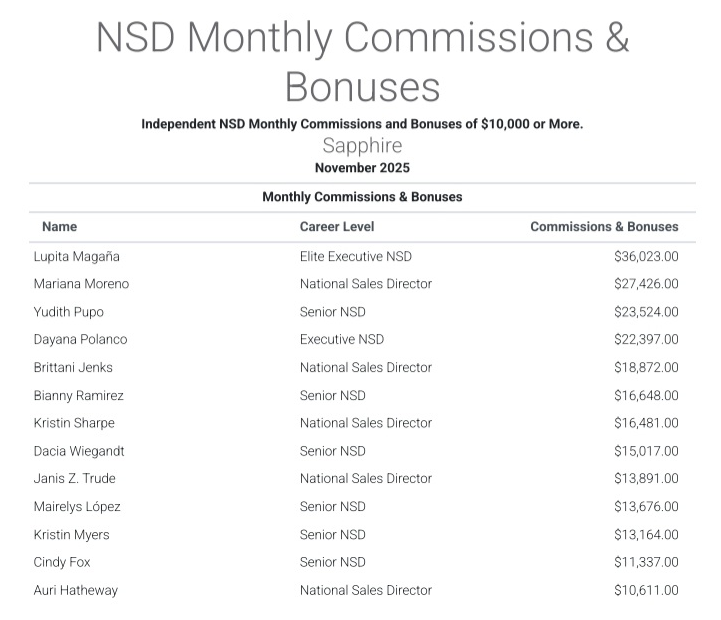Click the Elite Executive NSD career level
This screenshot has width=721, height=620.
(x=355, y=256)
